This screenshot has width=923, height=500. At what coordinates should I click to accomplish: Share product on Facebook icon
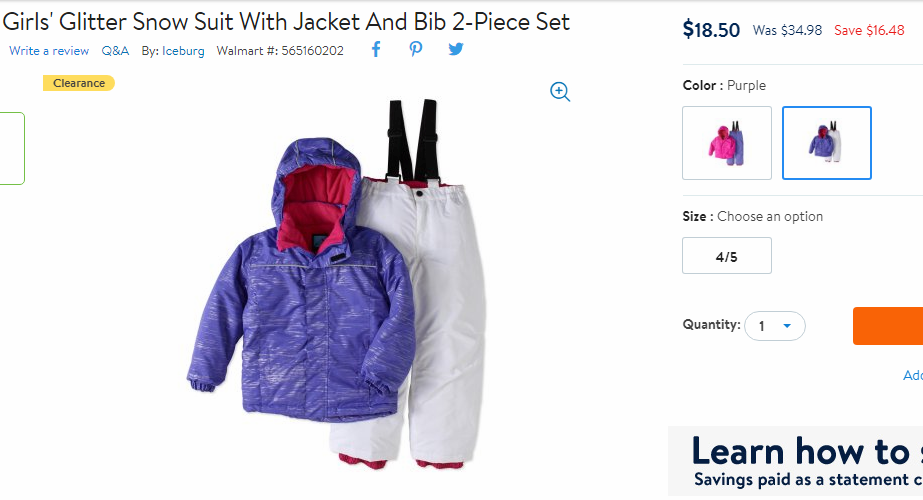click(x=376, y=49)
